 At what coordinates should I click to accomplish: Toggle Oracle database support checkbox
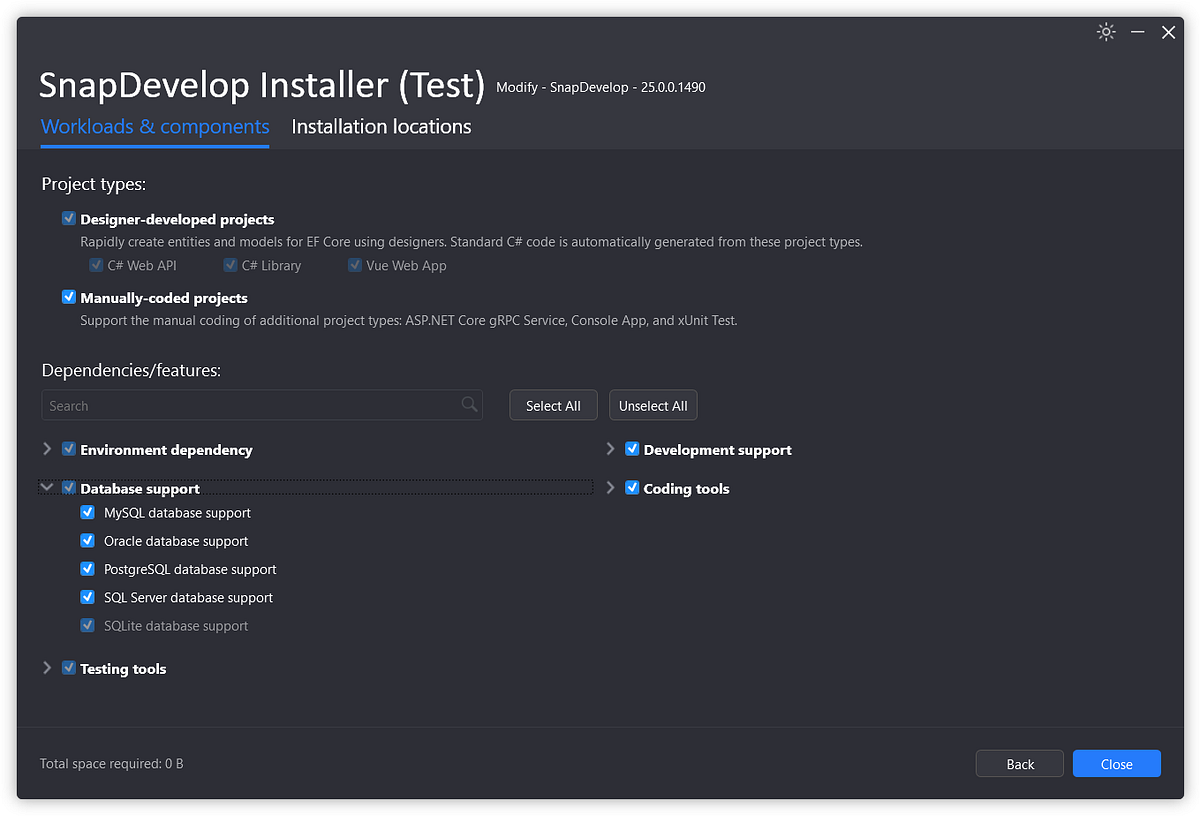click(88, 541)
